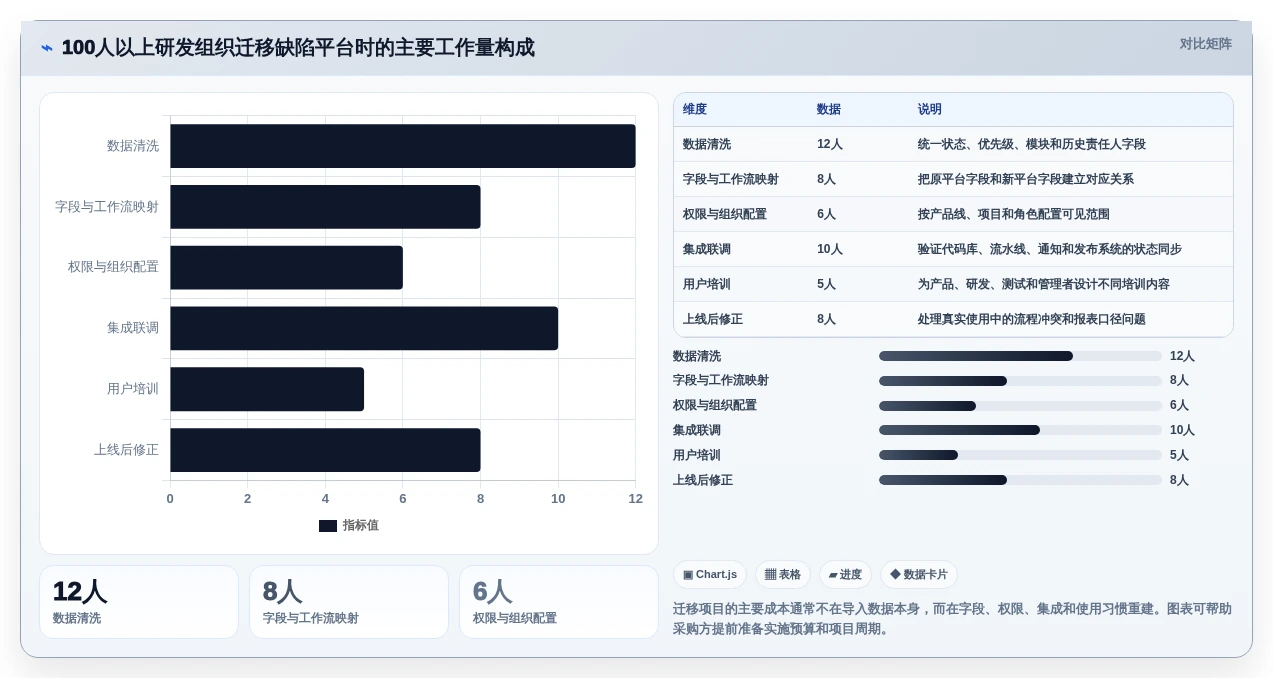
Task: Click the 维度 column header
Action: coord(695,109)
